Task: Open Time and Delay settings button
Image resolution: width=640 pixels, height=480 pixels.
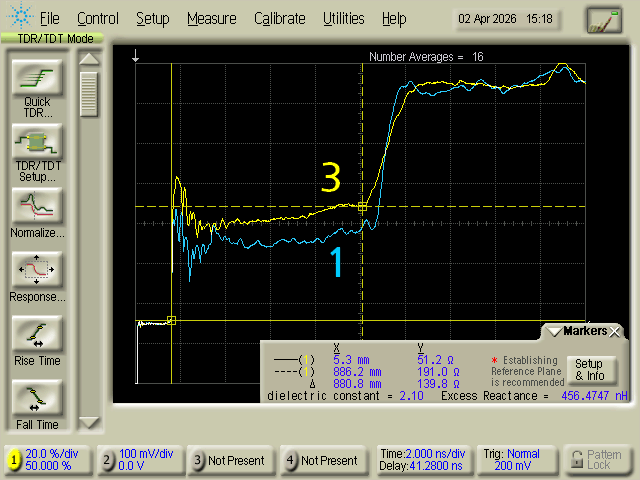Action: pos(421,460)
